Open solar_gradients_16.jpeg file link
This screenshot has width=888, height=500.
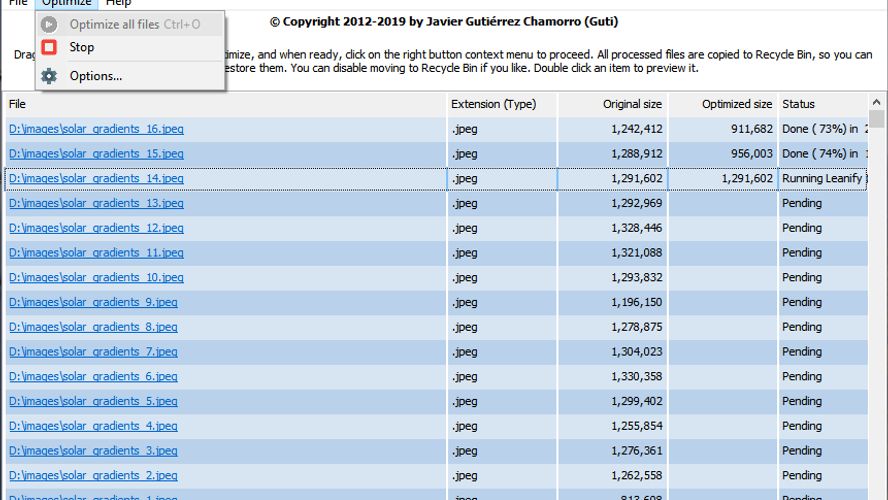pyautogui.click(x=96, y=129)
